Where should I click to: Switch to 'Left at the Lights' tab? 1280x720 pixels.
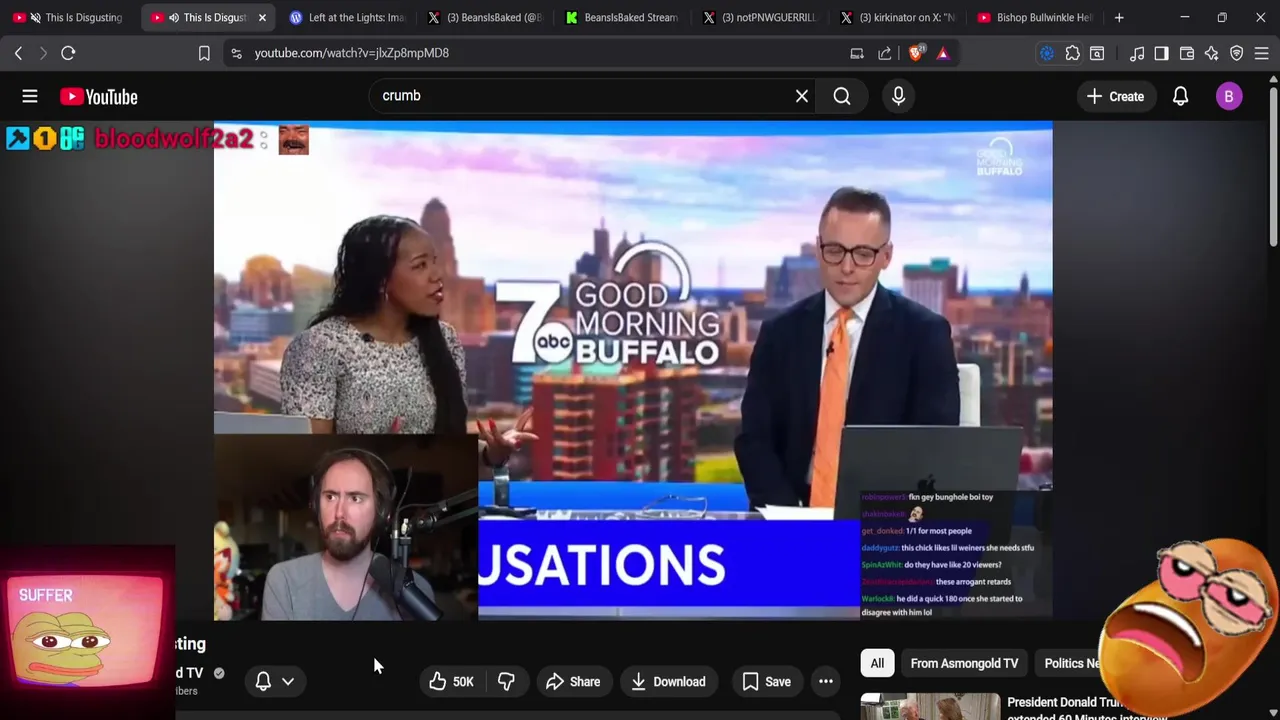coord(346,17)
